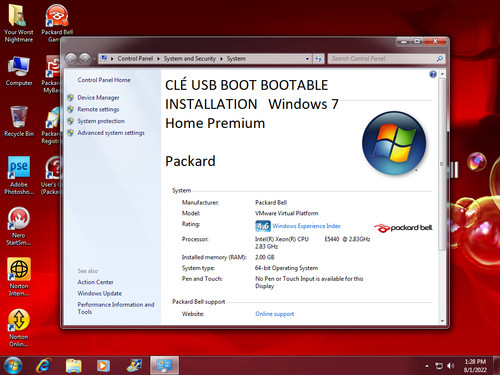Click the 'Home Premium' edition heading
This screenshot has width=500, height=375.
click(215, 123)
